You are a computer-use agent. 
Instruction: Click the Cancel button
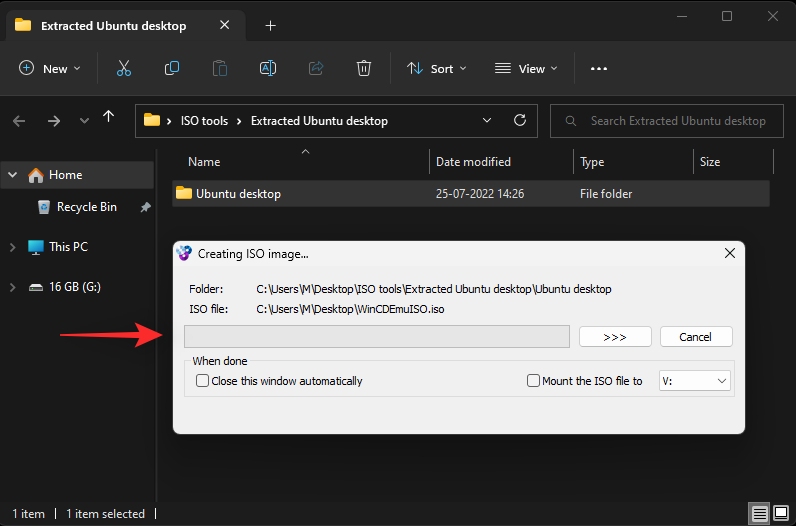tap(696, 337)
